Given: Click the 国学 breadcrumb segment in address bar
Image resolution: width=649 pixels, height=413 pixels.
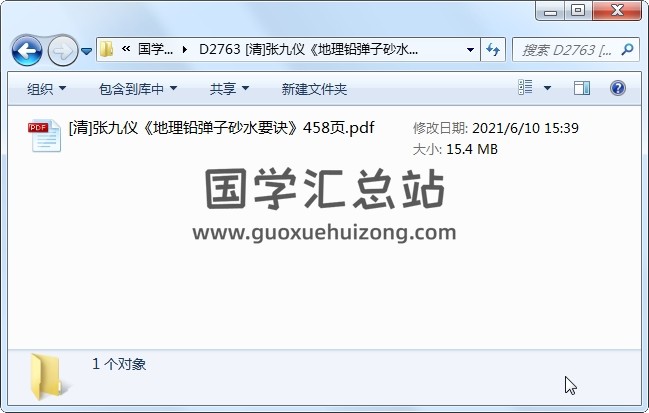Looking at the screenshot, I should [155, 50].
